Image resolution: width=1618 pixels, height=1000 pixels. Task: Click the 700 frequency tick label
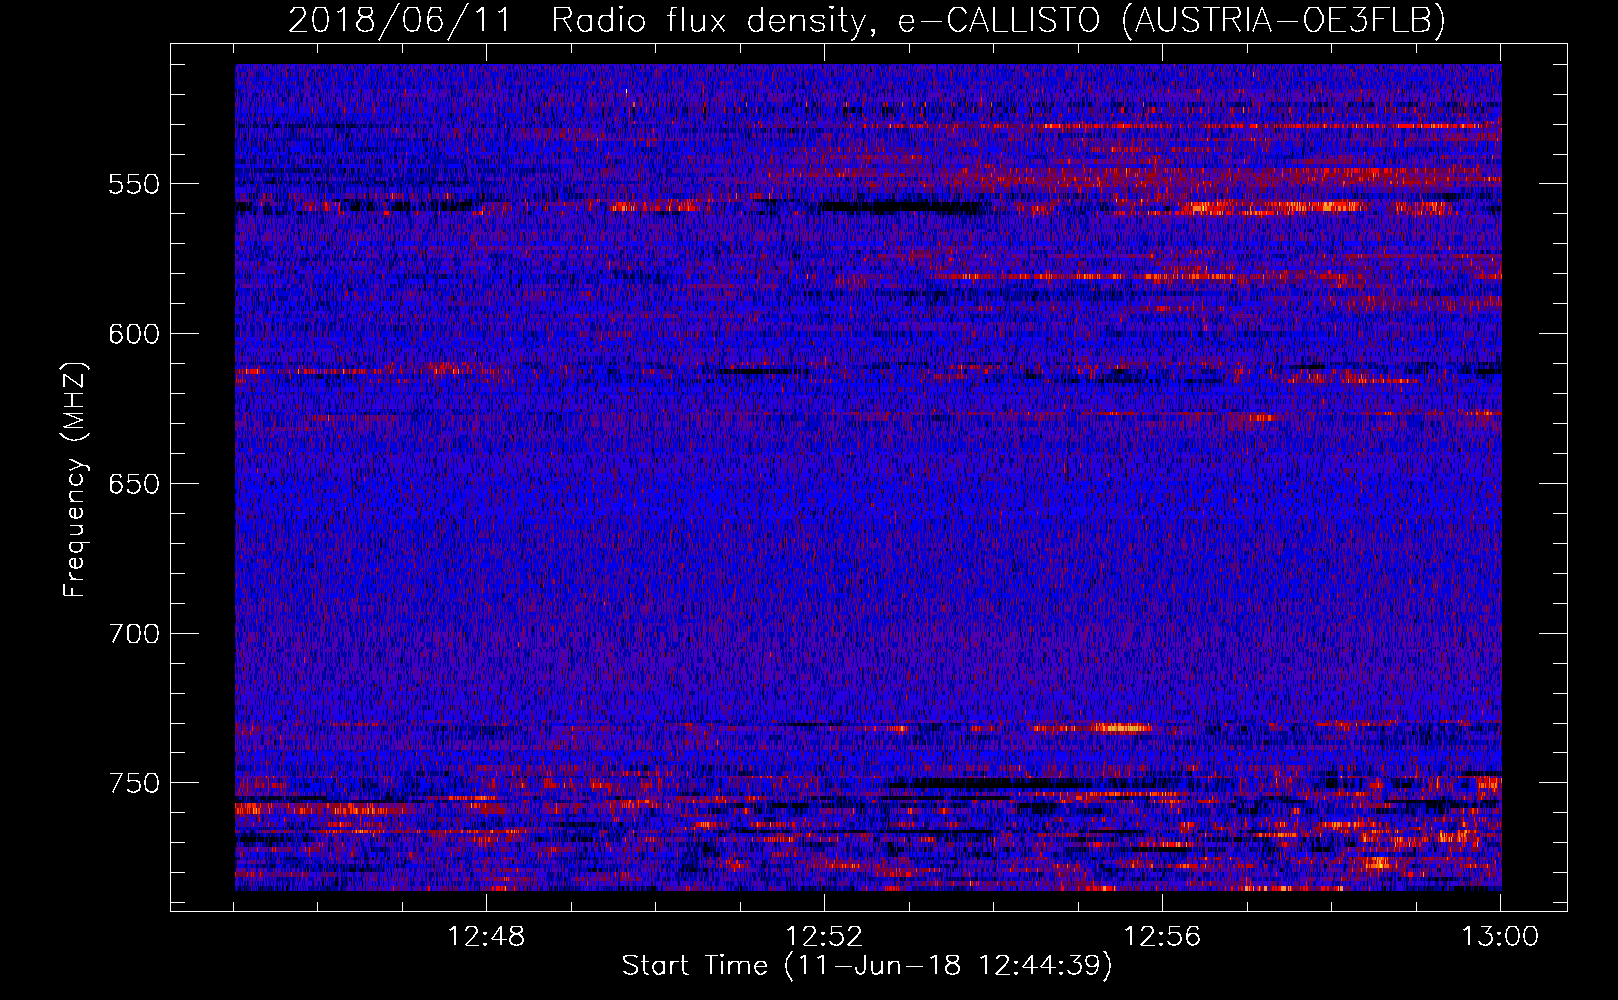click(x=134, y=634)
